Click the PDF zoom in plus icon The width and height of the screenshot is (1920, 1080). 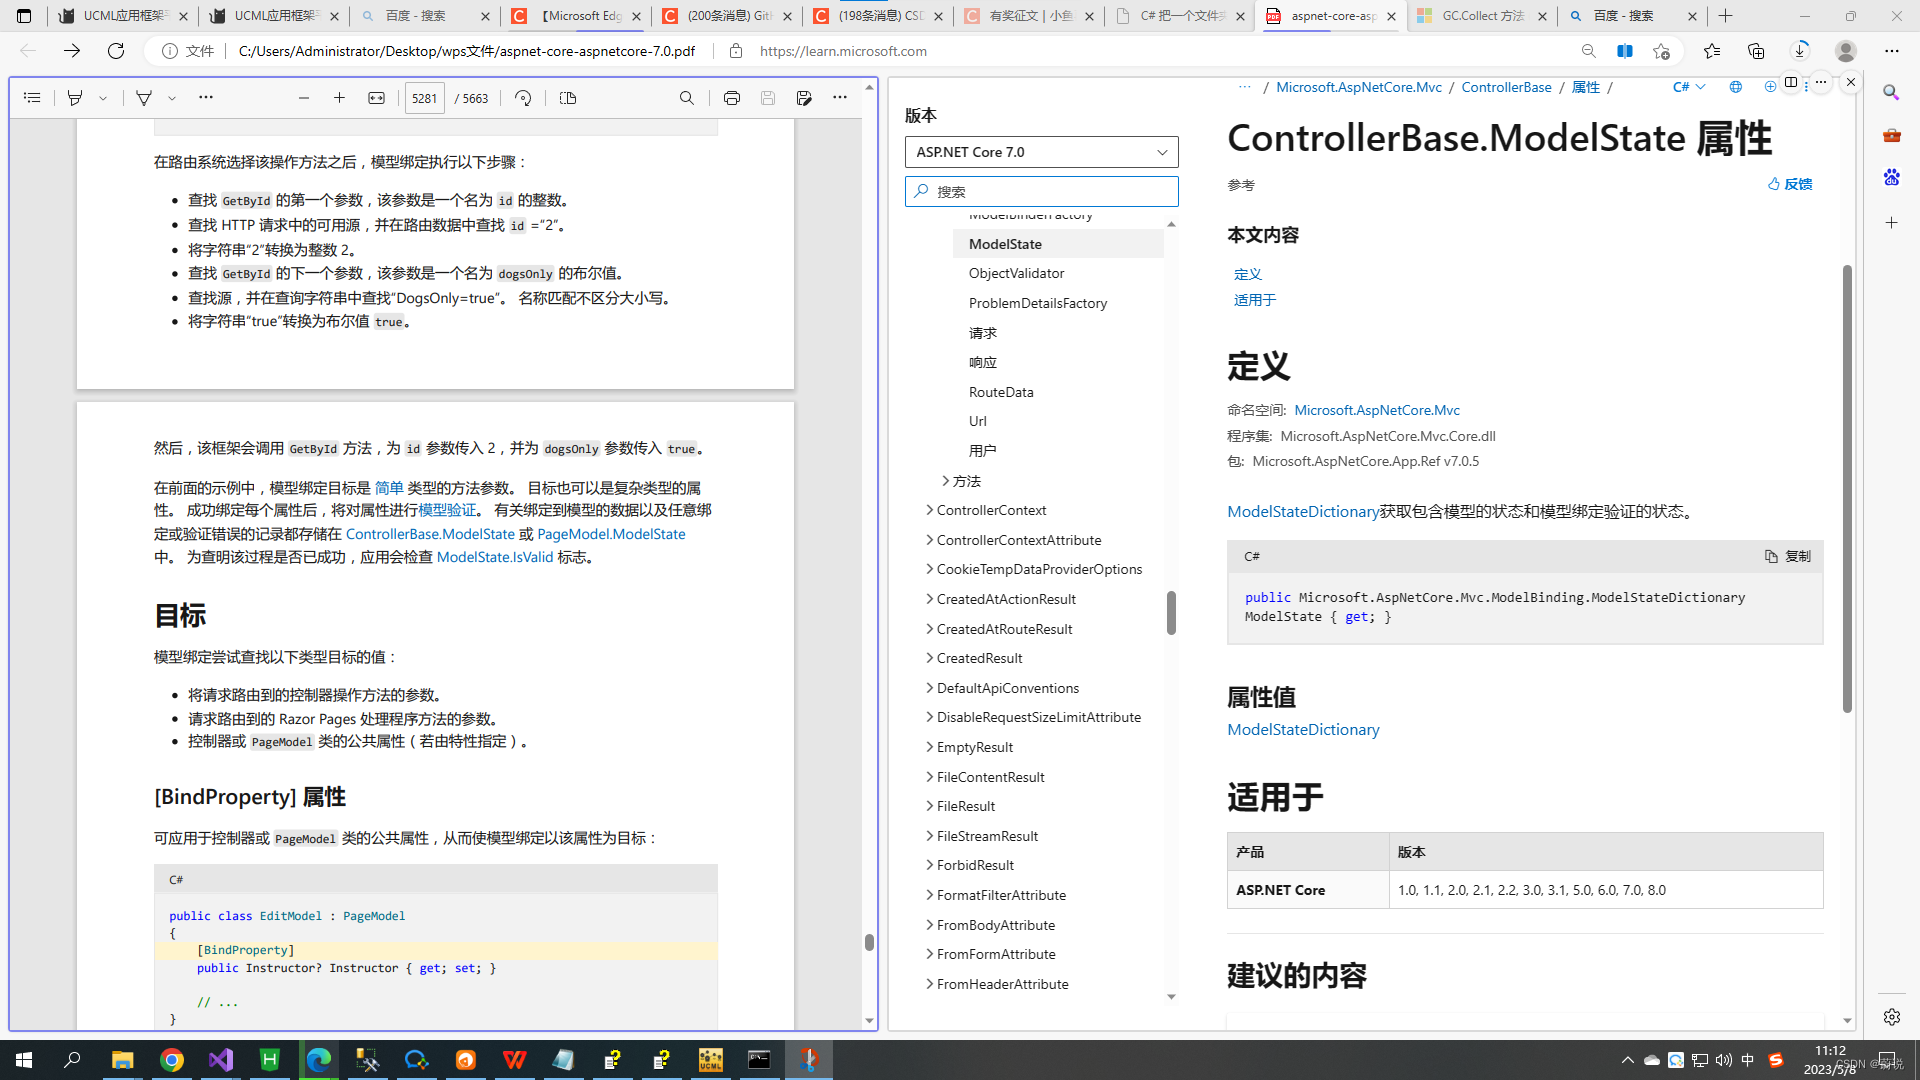[x=339, y=98]
